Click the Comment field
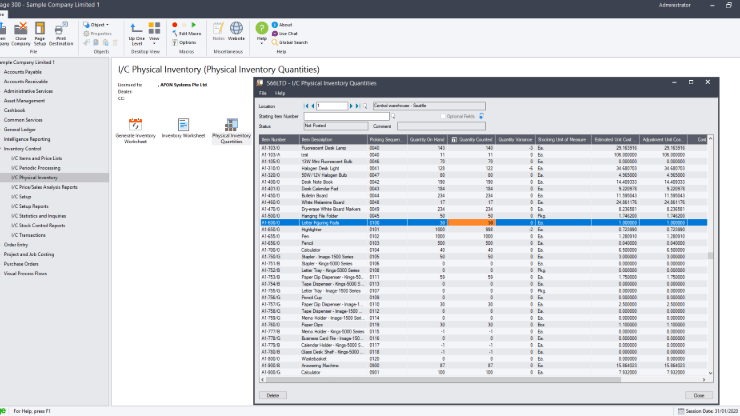 click(x=441, y=126)
